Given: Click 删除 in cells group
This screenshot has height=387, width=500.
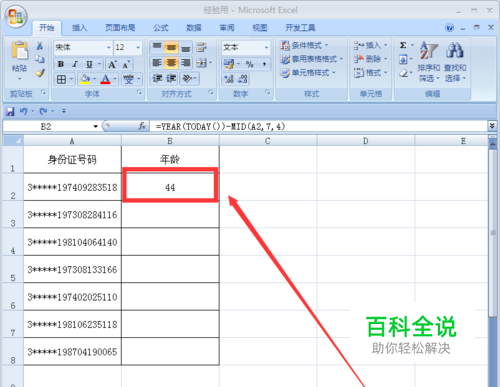Looking at the screenshot, I should click(370, 59).
